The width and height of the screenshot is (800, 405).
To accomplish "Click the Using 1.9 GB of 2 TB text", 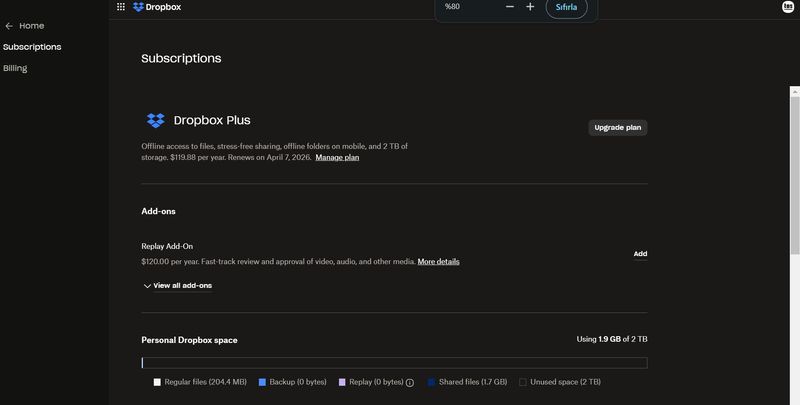I will pyautogui.click(x=612, y=339).
